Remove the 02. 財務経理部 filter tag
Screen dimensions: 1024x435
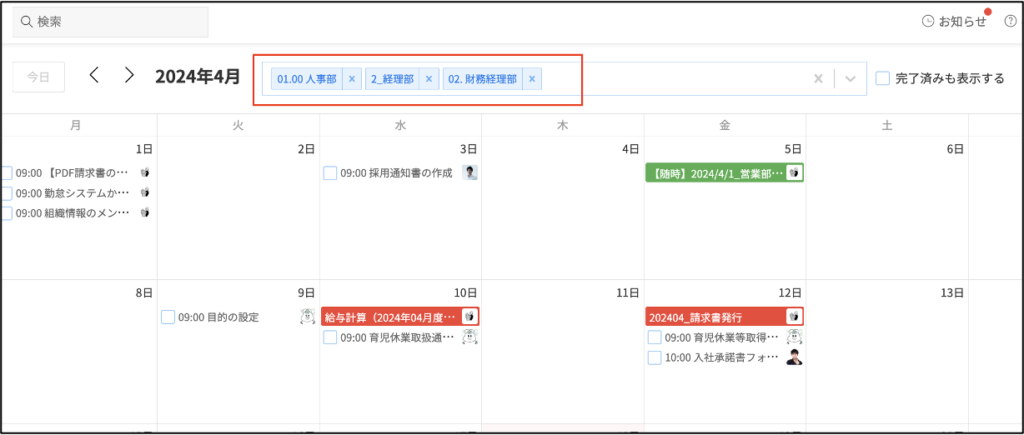532,79
